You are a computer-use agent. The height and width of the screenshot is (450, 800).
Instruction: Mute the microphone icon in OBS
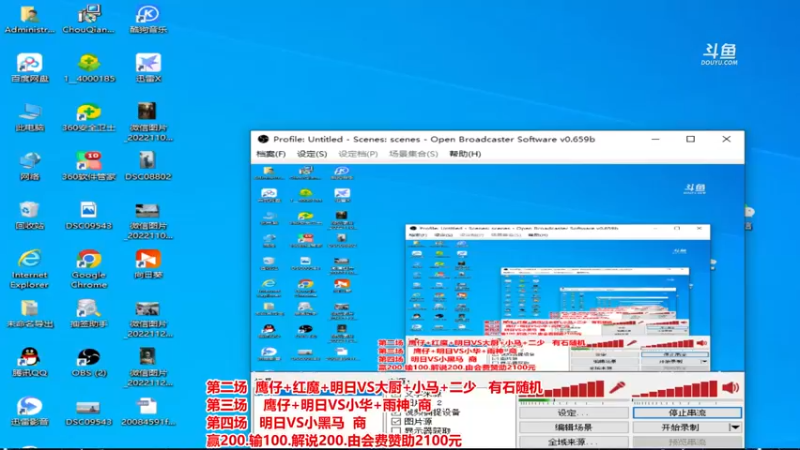point(617,388)
